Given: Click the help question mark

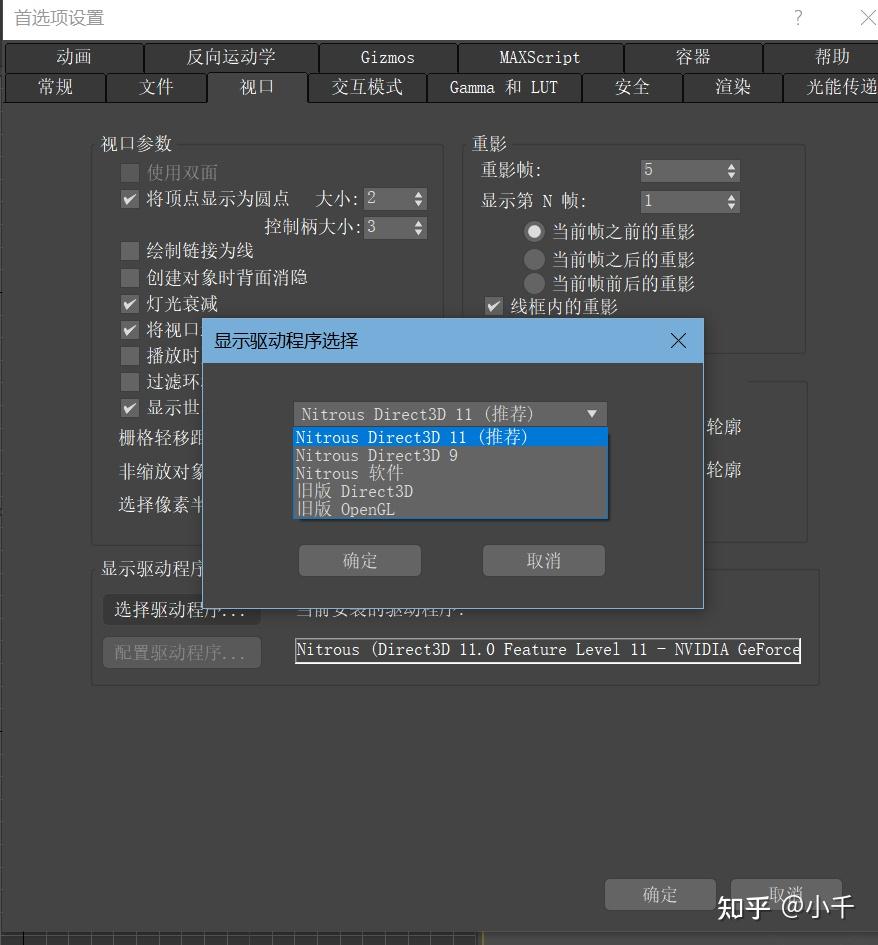Looking at the screenshot, I should pos(797,18).
